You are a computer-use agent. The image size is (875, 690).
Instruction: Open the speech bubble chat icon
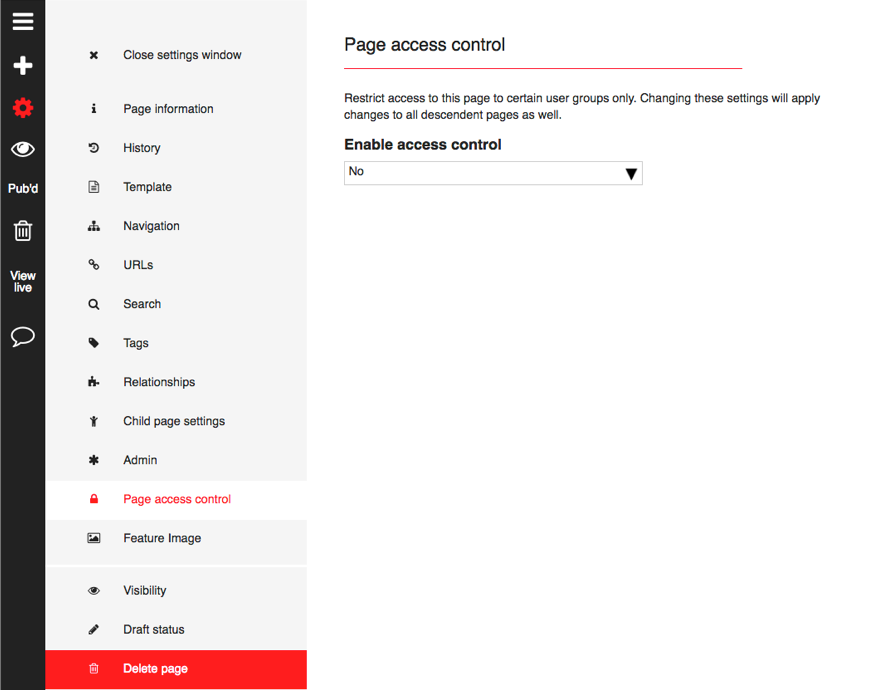click(23, 337)
